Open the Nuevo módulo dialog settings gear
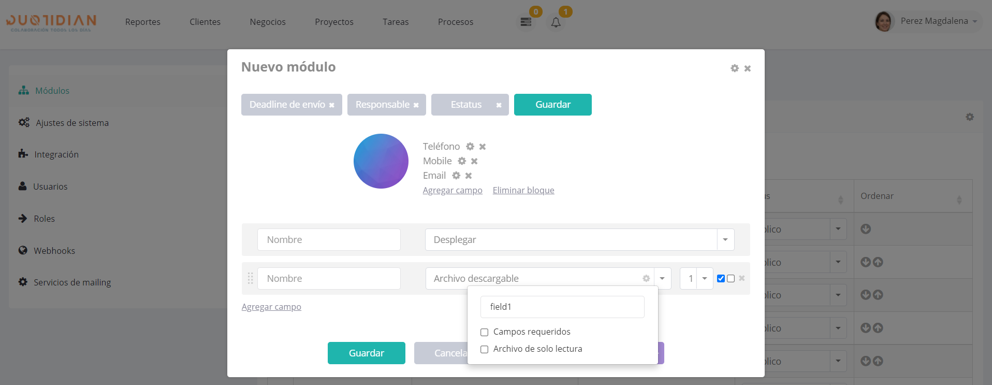 735,68
